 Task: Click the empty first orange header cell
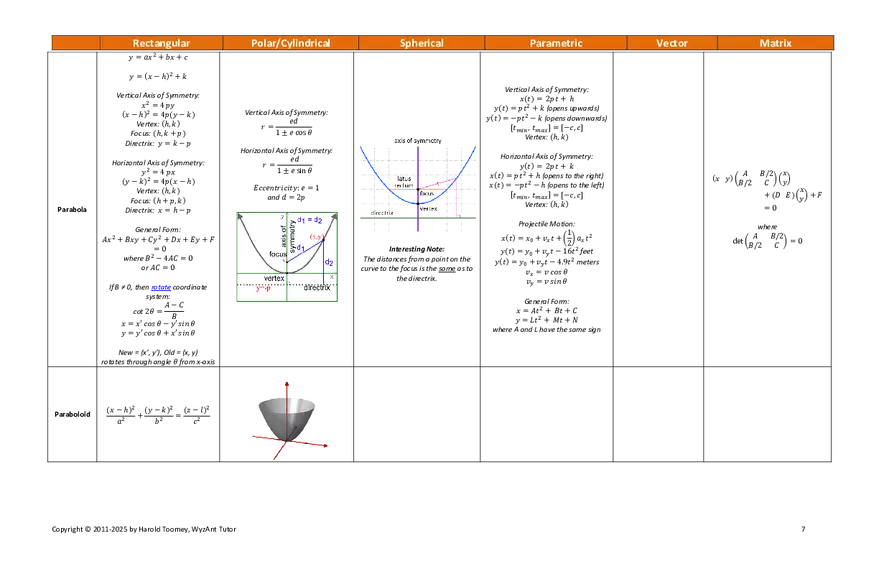pos(76,43)
